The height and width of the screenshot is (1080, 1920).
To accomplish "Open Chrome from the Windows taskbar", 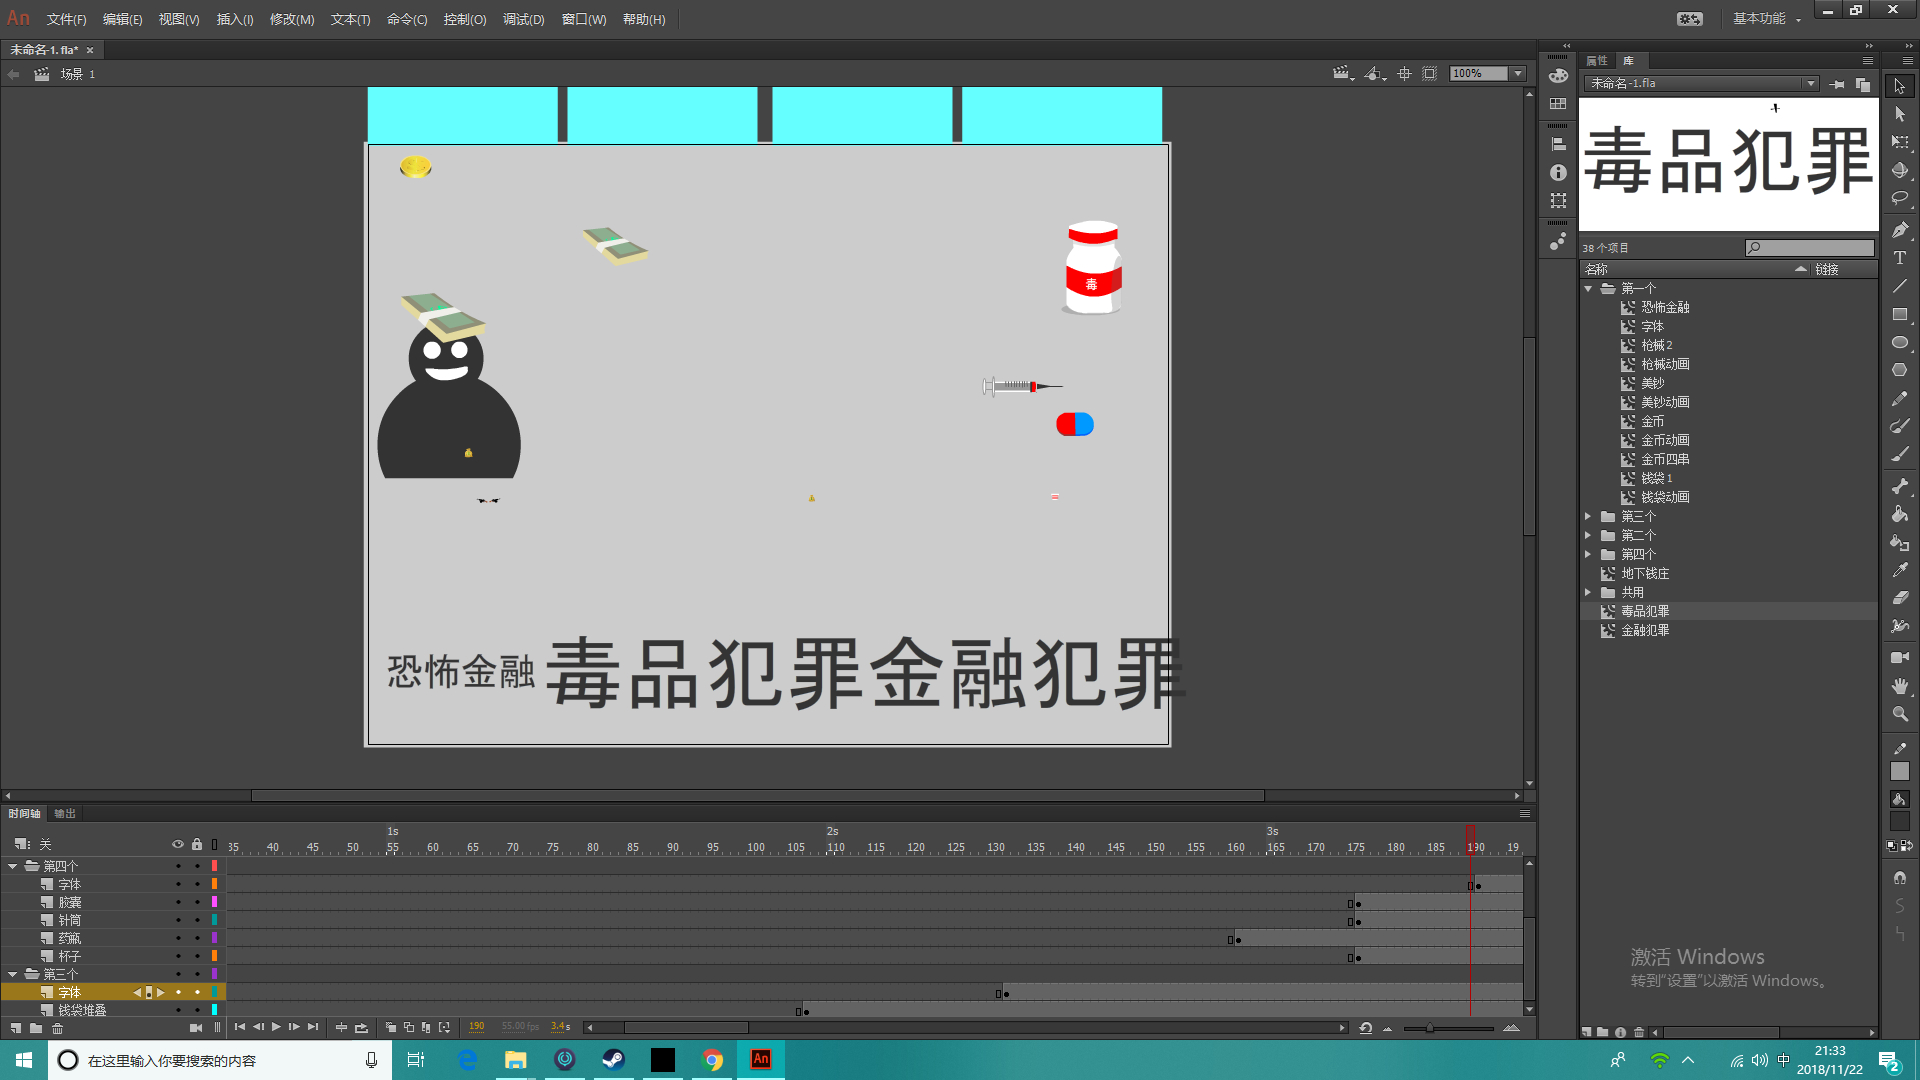I will [712, 1060].
